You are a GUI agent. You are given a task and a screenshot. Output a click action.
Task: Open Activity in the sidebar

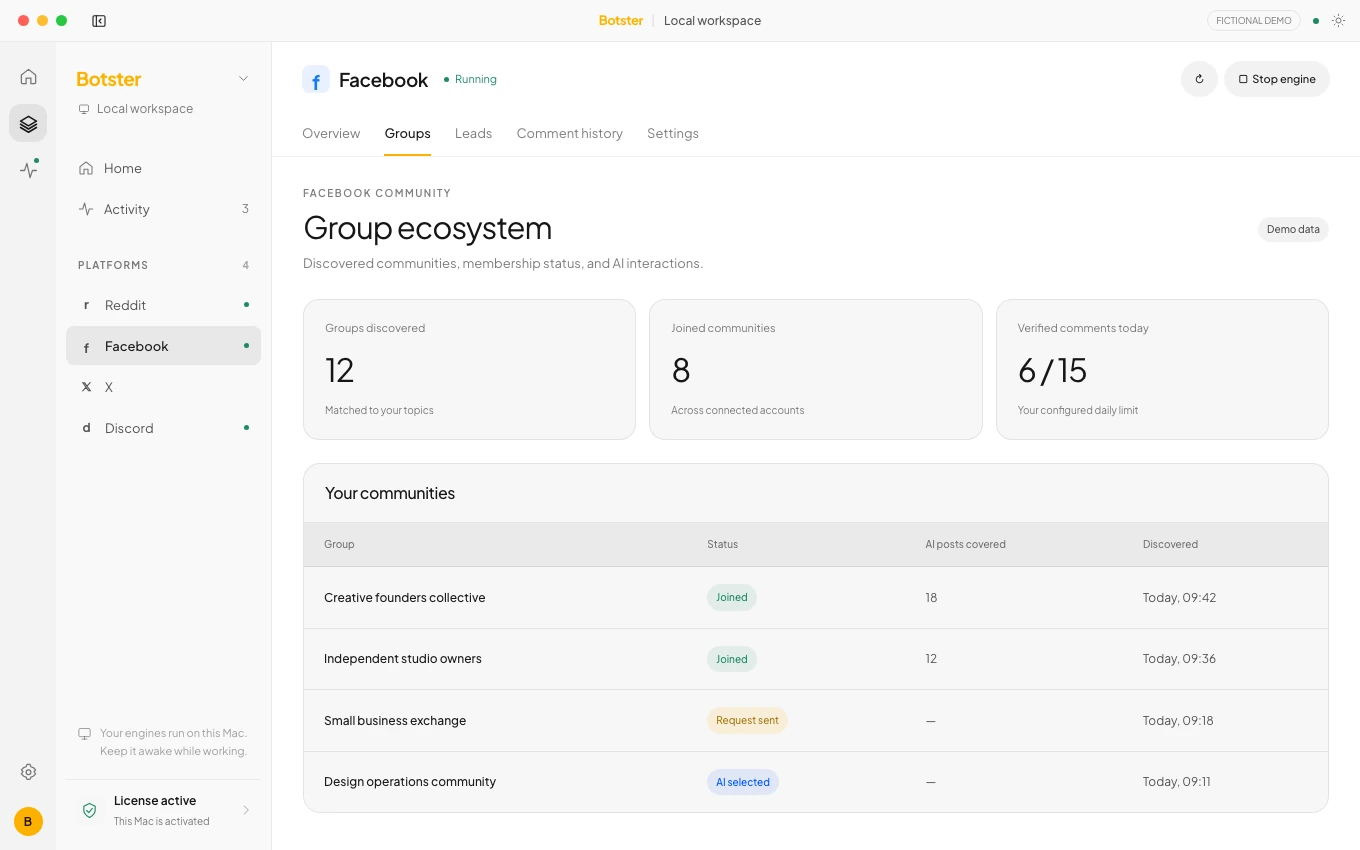(163, 209)
